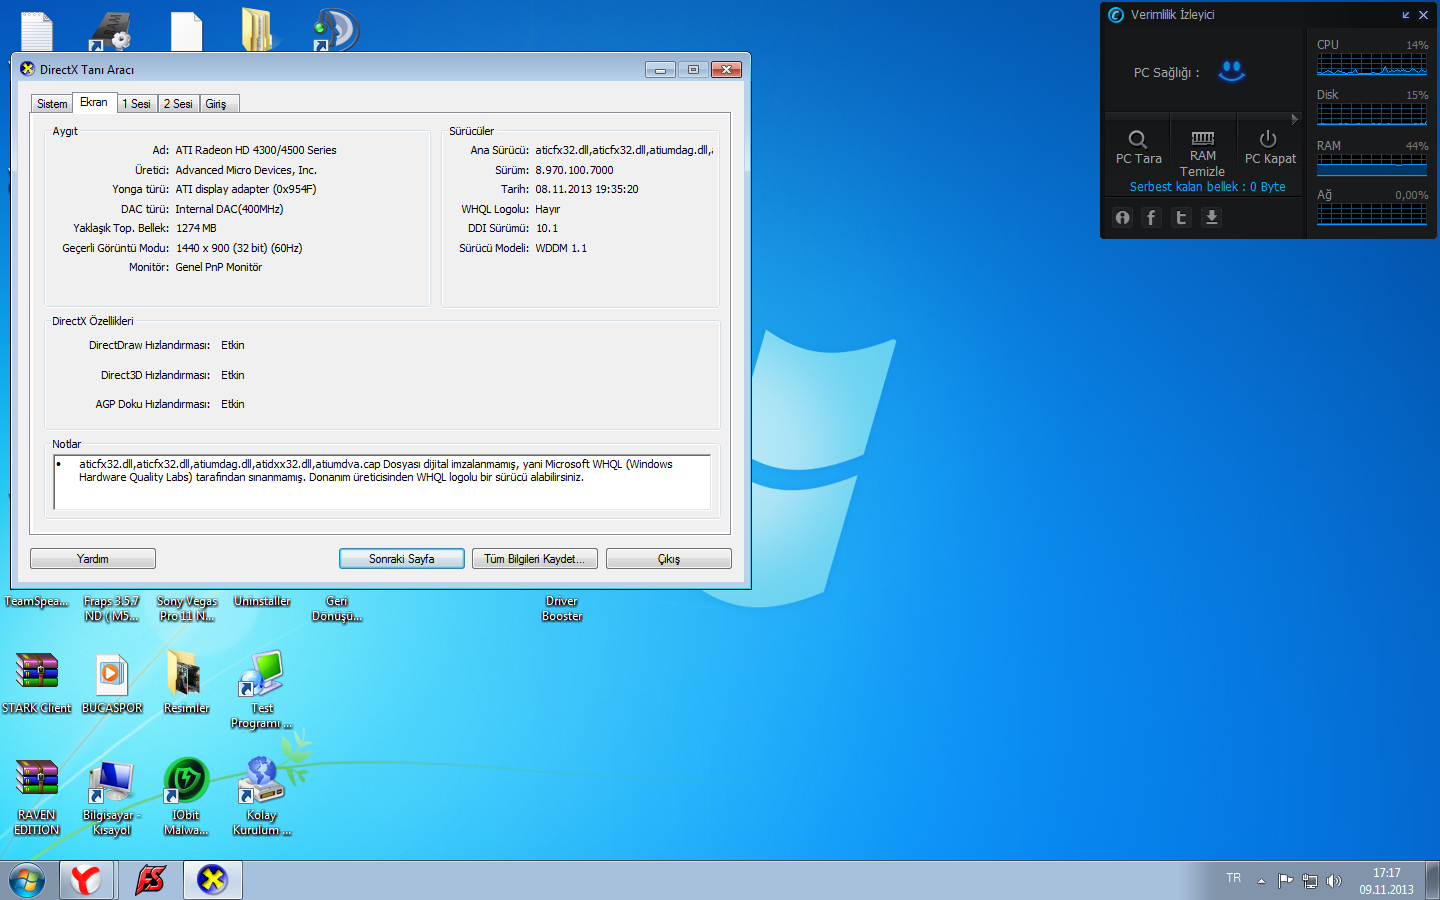
Task: Expand more tools arrow in Verimlilik İzleyici
Action: tap(1295, 119)
